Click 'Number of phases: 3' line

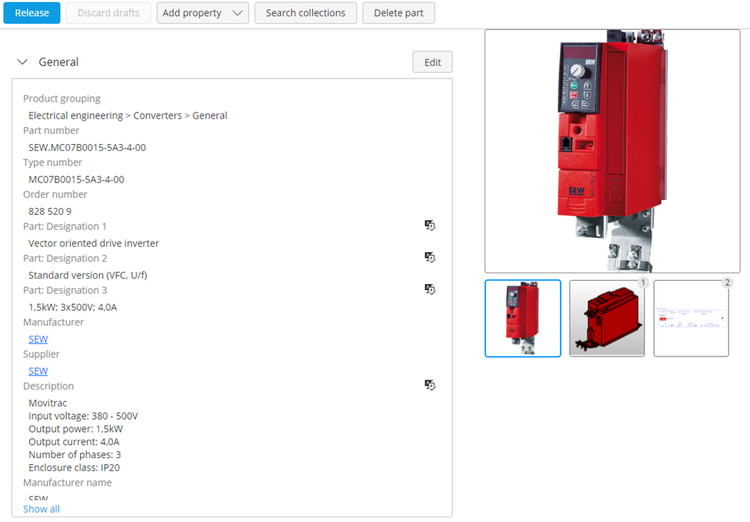coord(75,455)
